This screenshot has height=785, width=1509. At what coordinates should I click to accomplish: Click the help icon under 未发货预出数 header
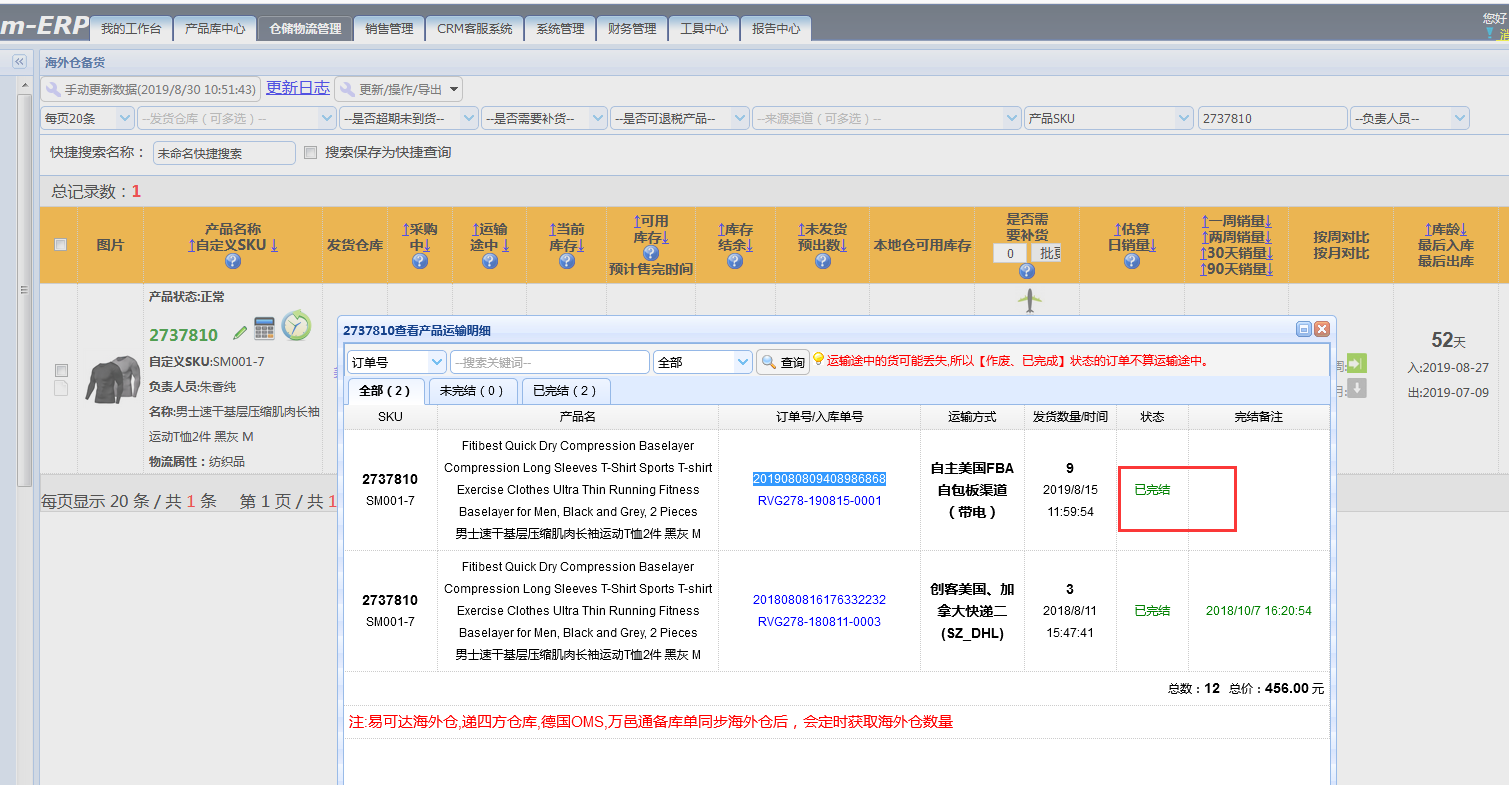point(822,261)
